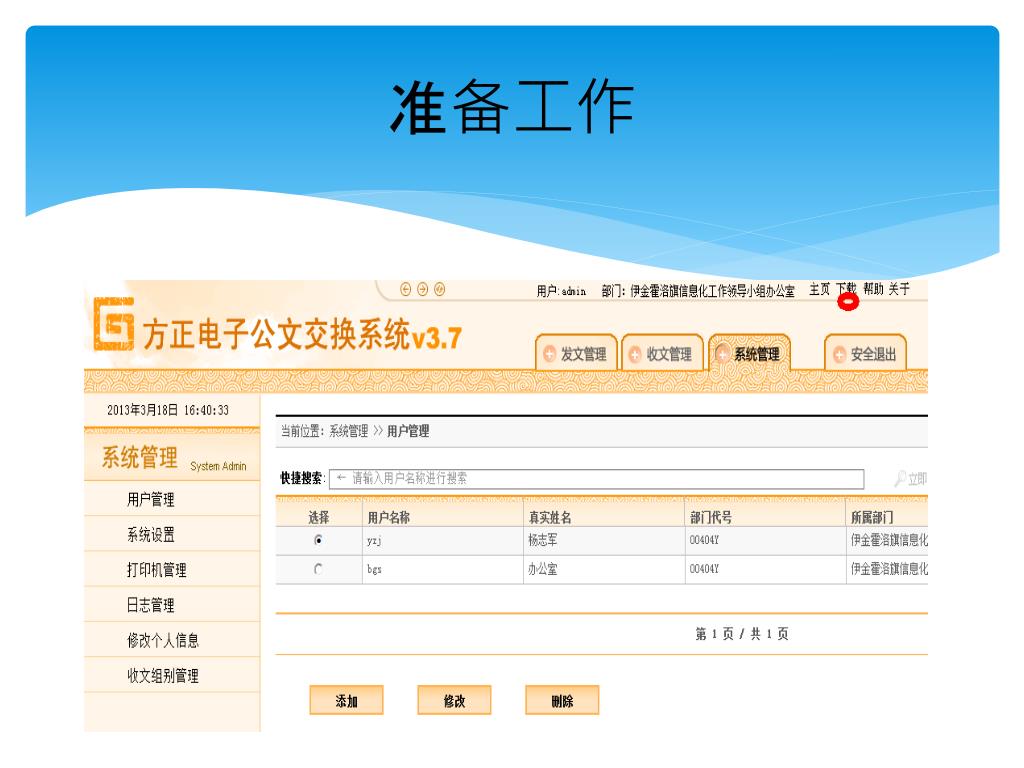The image size is (1024, 768).
Task: Open 系统设置 in the sidebar
Action: coord(151,535)
